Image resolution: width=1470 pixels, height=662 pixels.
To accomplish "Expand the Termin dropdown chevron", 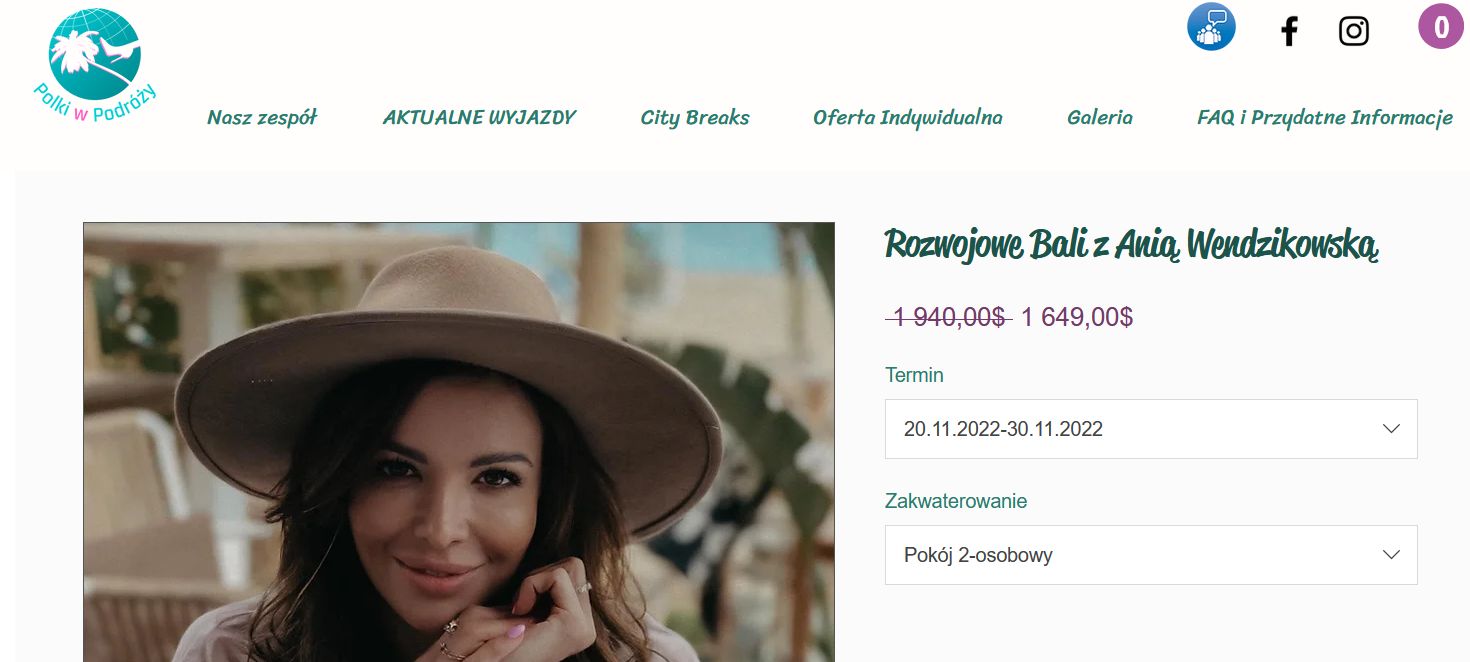I will [x=1390, y=429].
